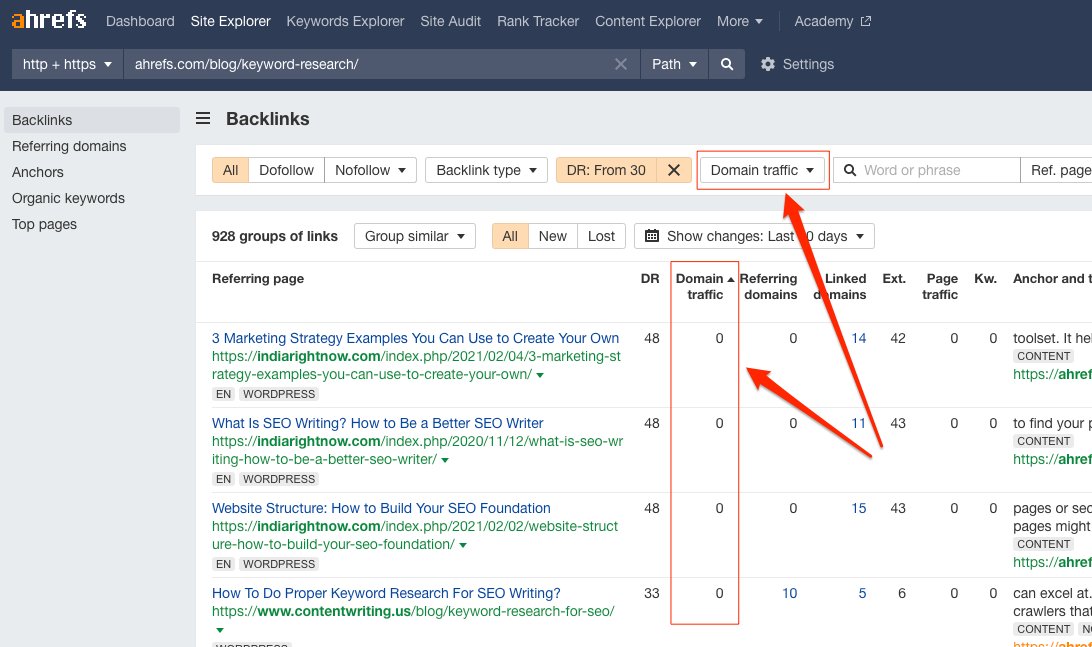Open the contentwriting.us URL

click(x=413, y=611)
